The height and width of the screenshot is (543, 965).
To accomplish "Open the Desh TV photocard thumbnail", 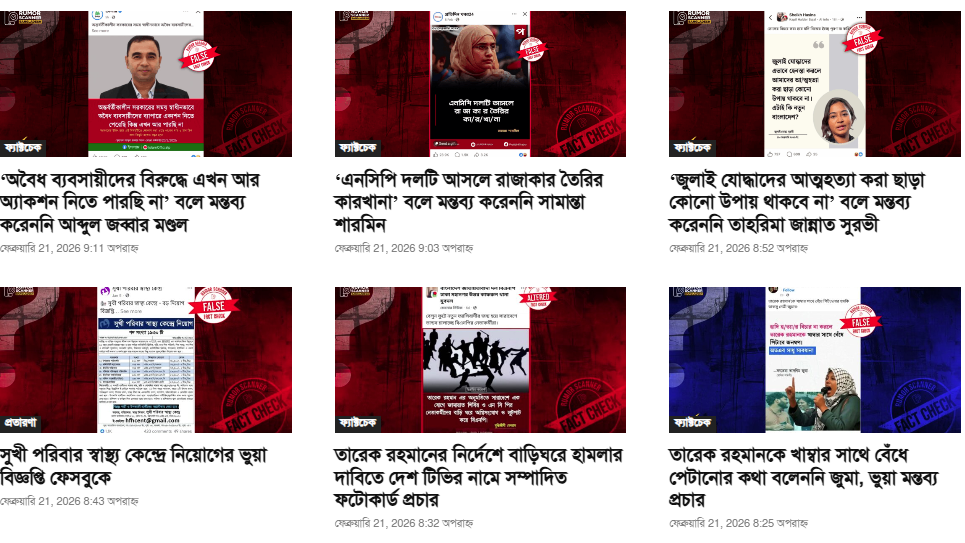I will point(480,360).
